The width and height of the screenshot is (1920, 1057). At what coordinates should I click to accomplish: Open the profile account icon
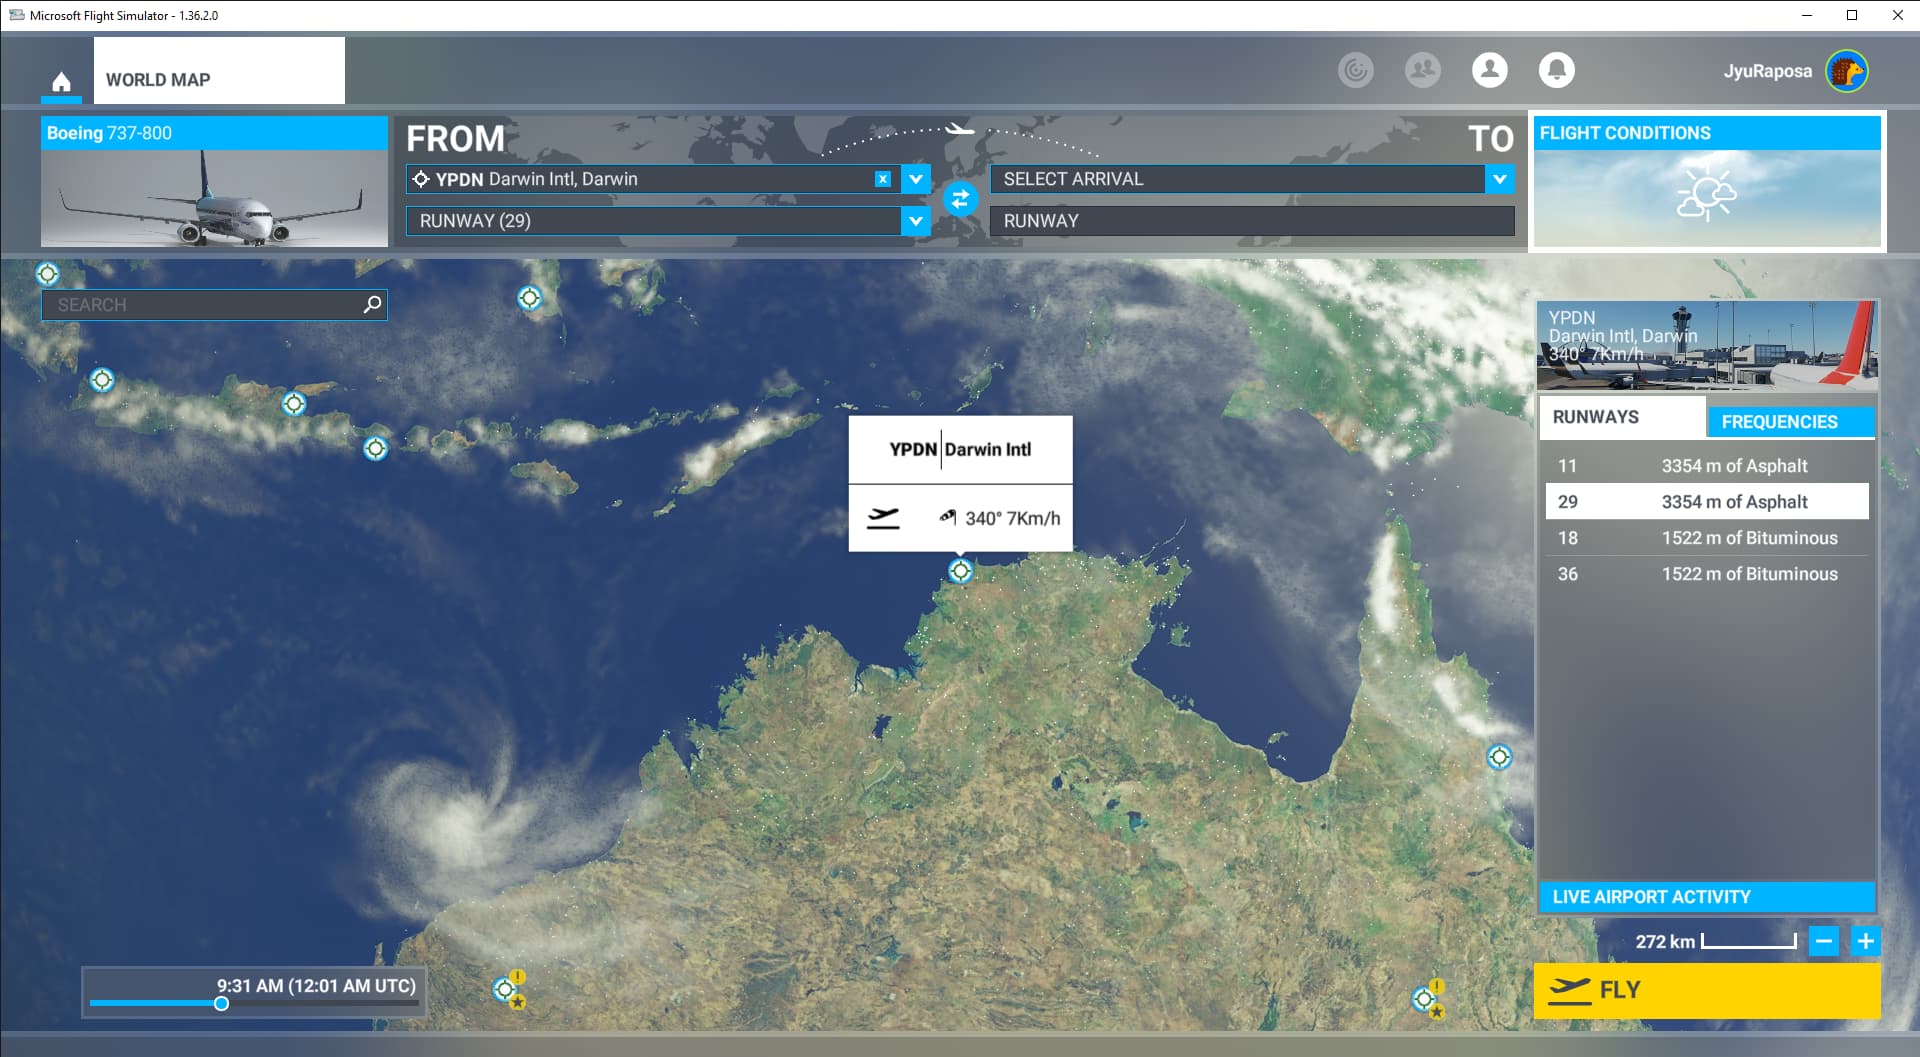[x=1489, y=70]
